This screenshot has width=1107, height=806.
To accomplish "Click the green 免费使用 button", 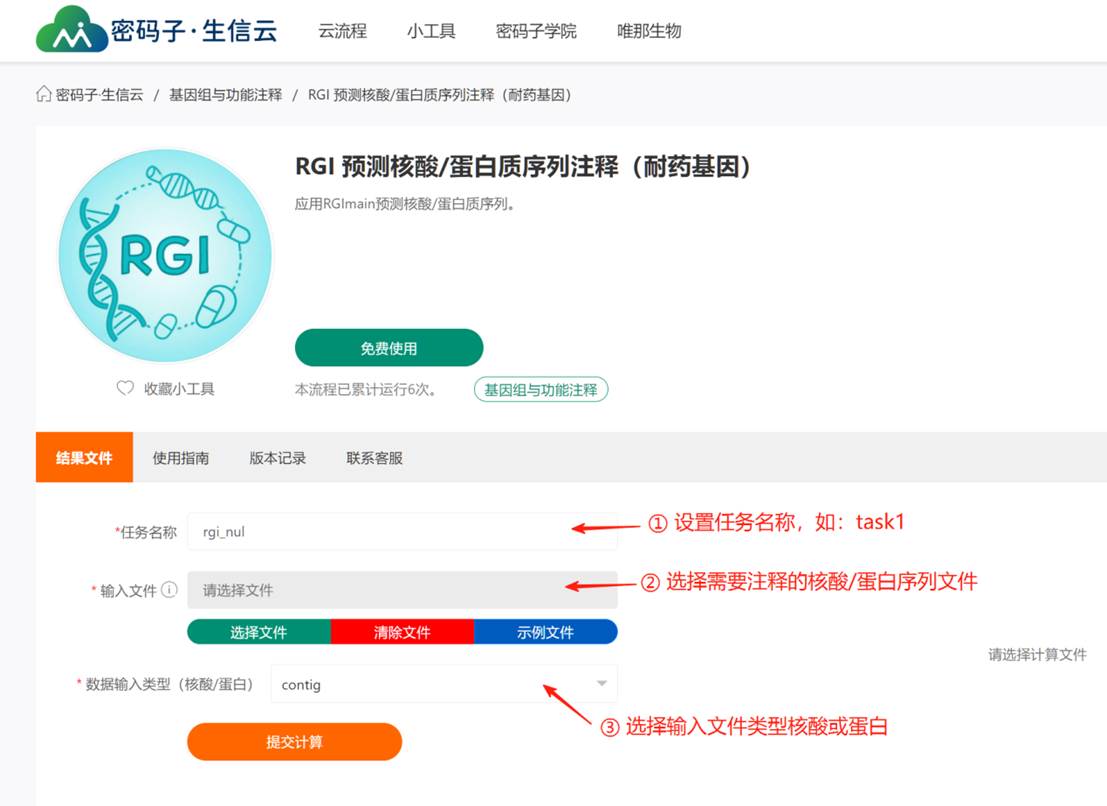I will tap(389, 348).
